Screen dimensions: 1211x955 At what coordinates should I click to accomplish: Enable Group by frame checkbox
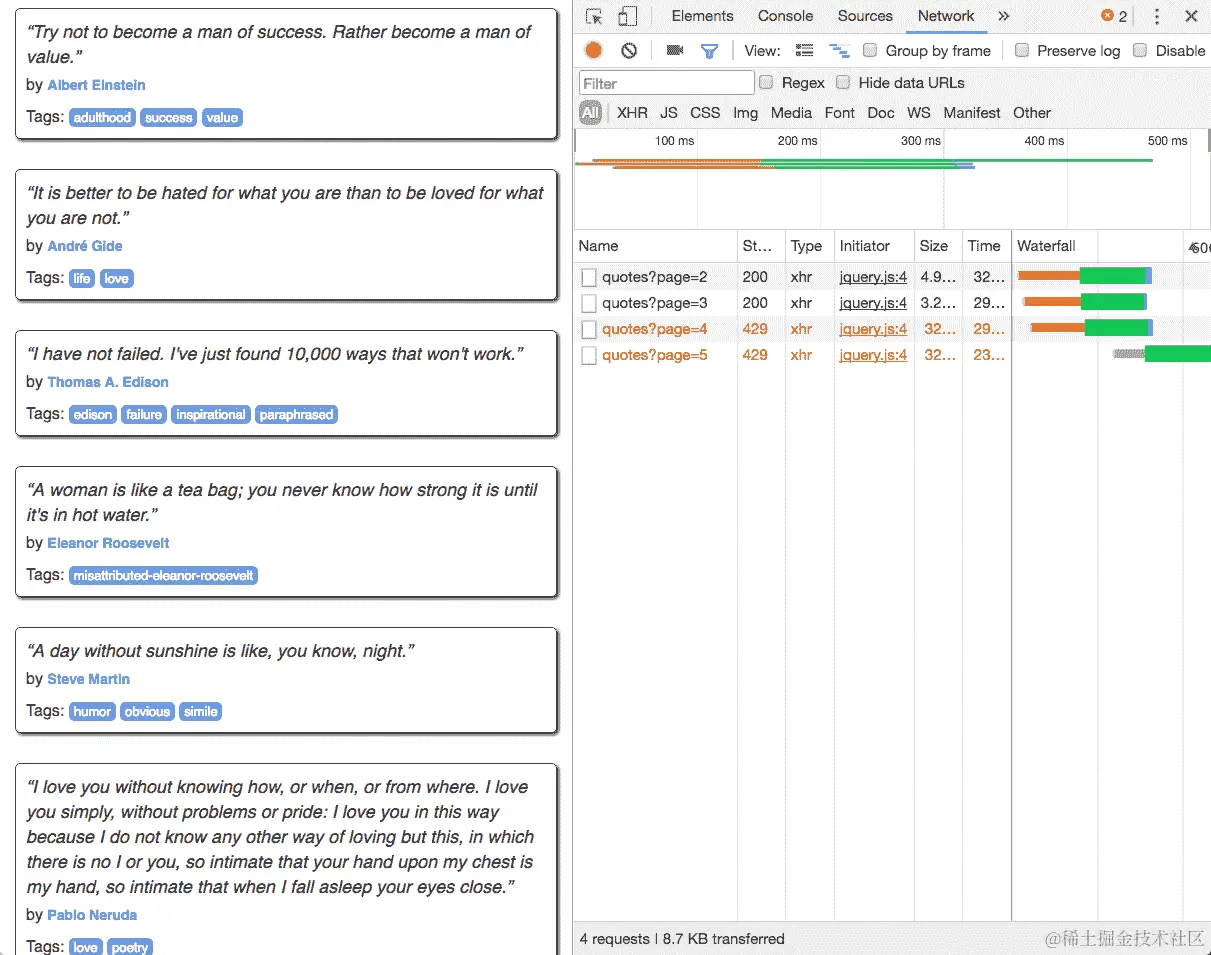(870, 50)
